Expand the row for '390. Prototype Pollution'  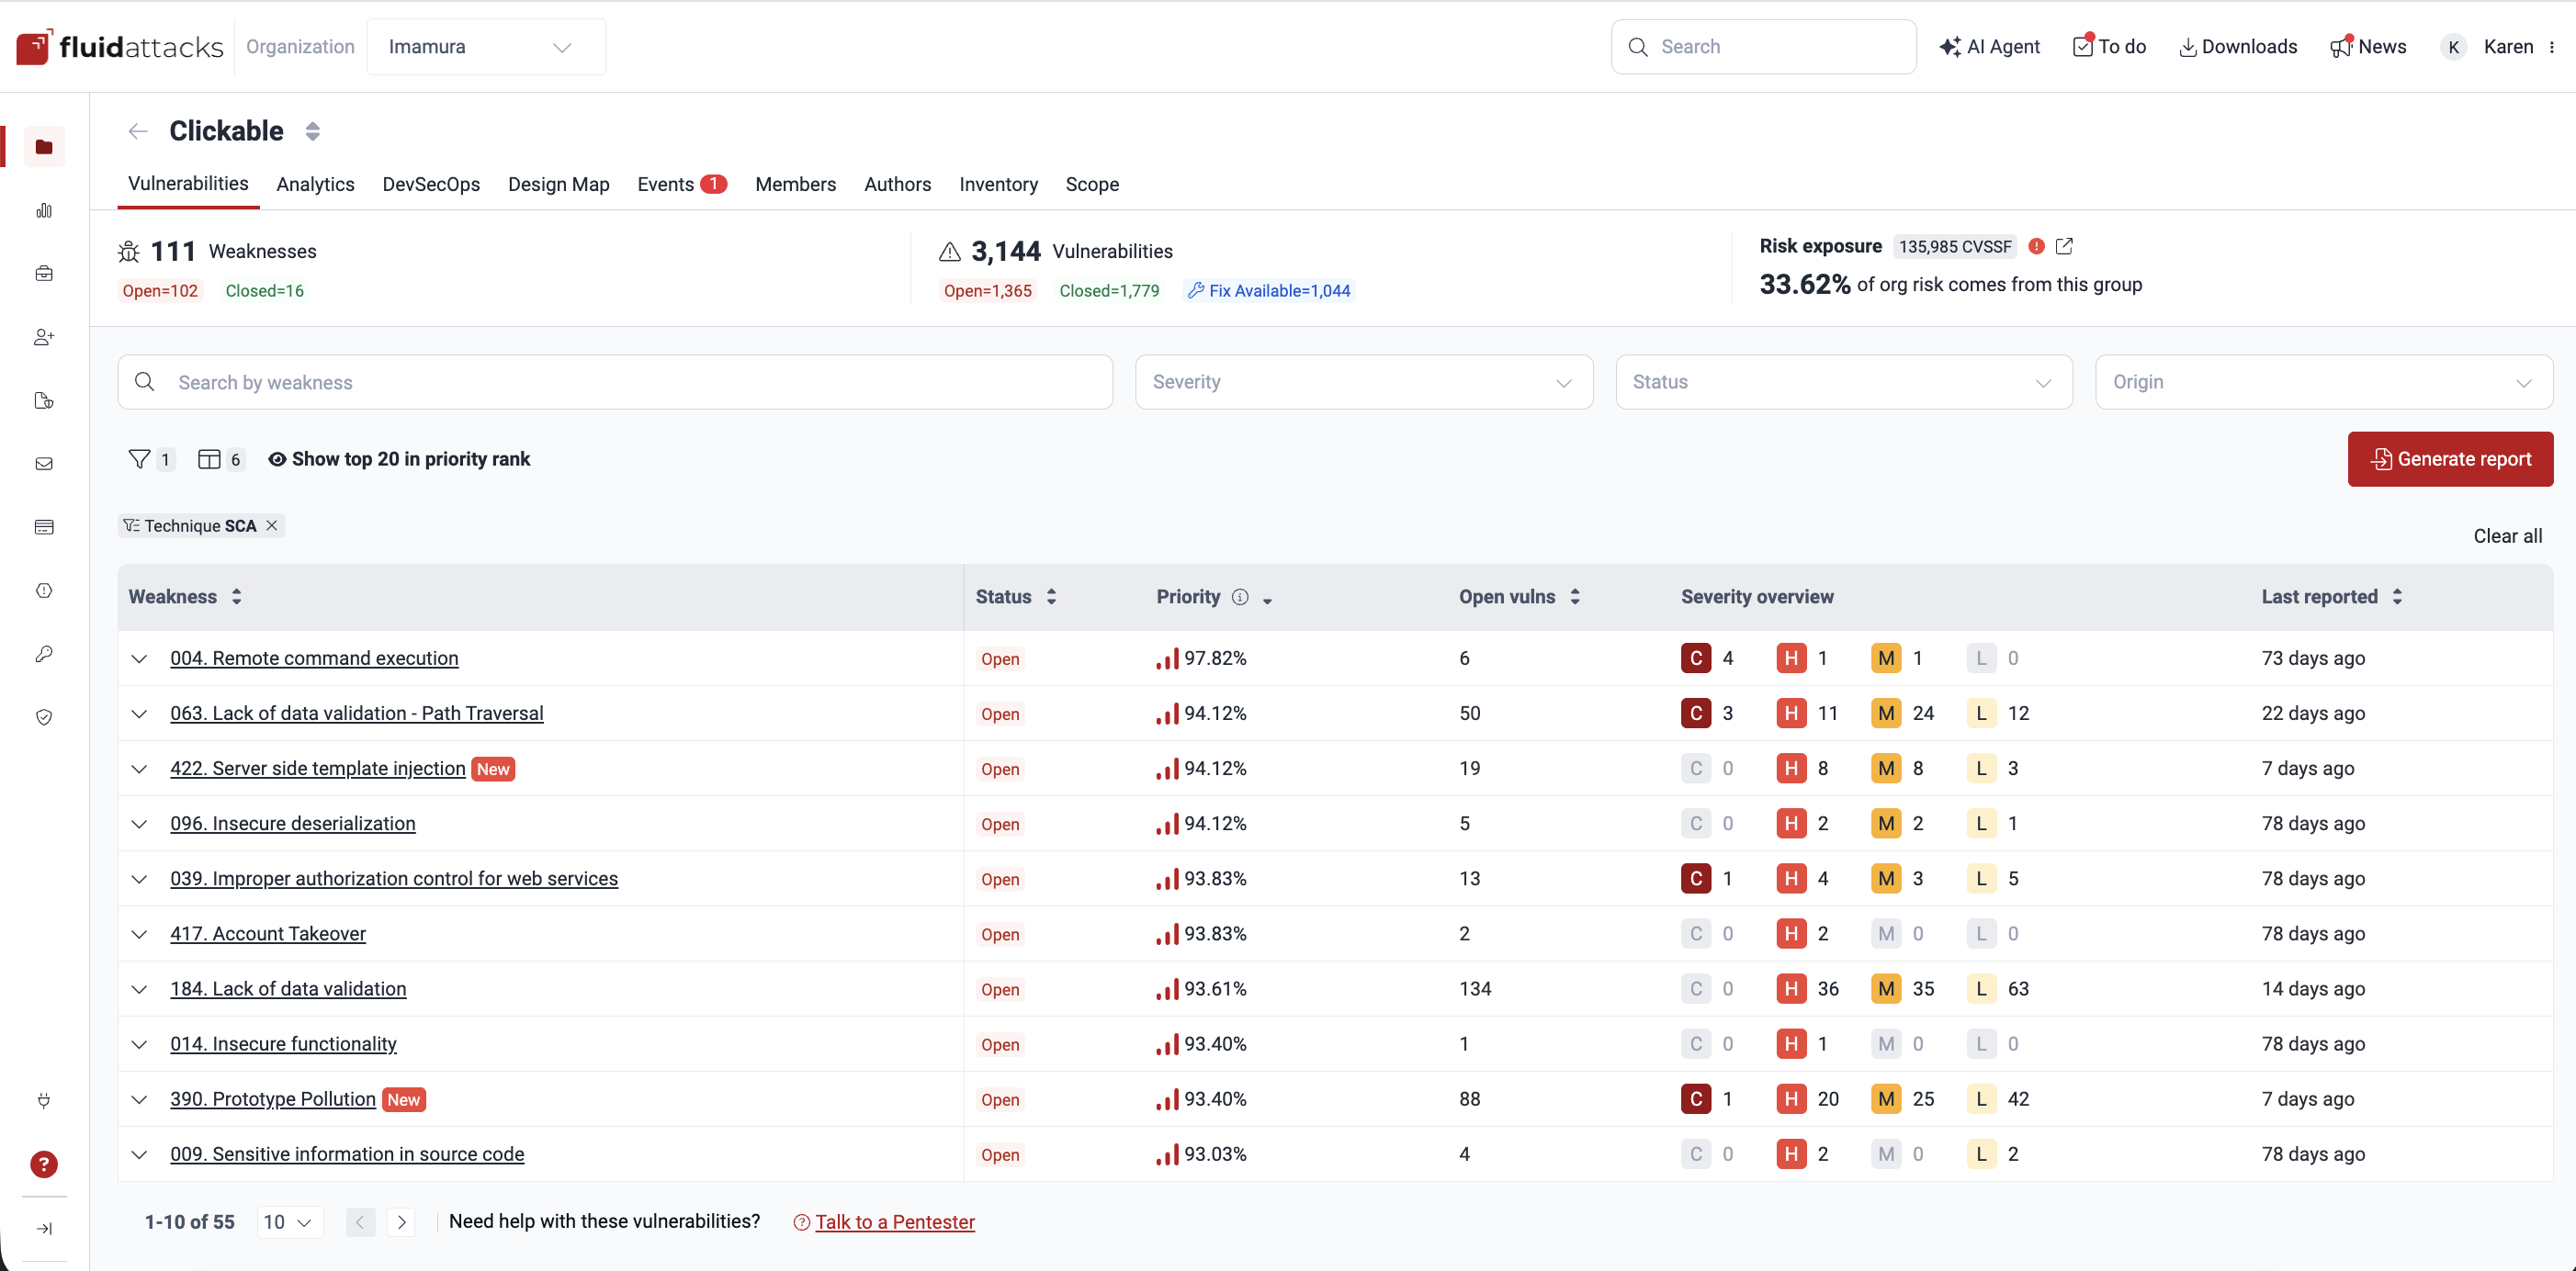(138, 1098)
